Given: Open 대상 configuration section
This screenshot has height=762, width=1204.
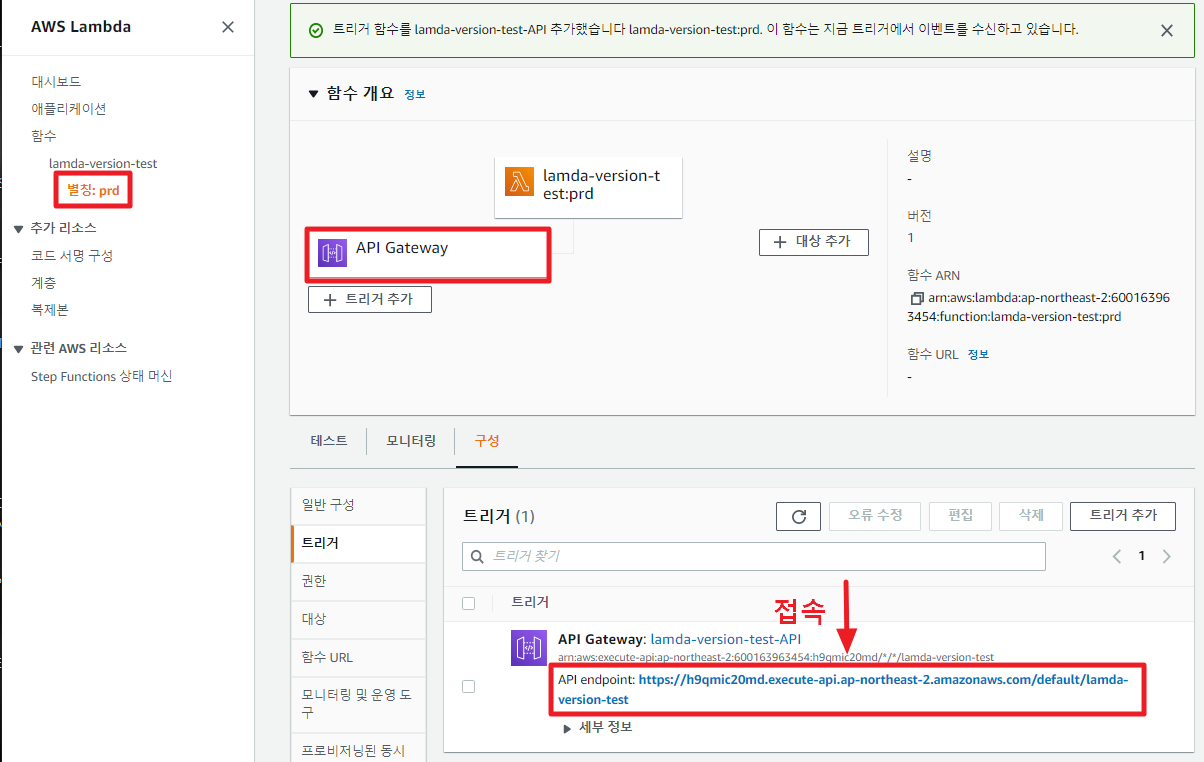Looking at the screenshot, I should 358,619.
